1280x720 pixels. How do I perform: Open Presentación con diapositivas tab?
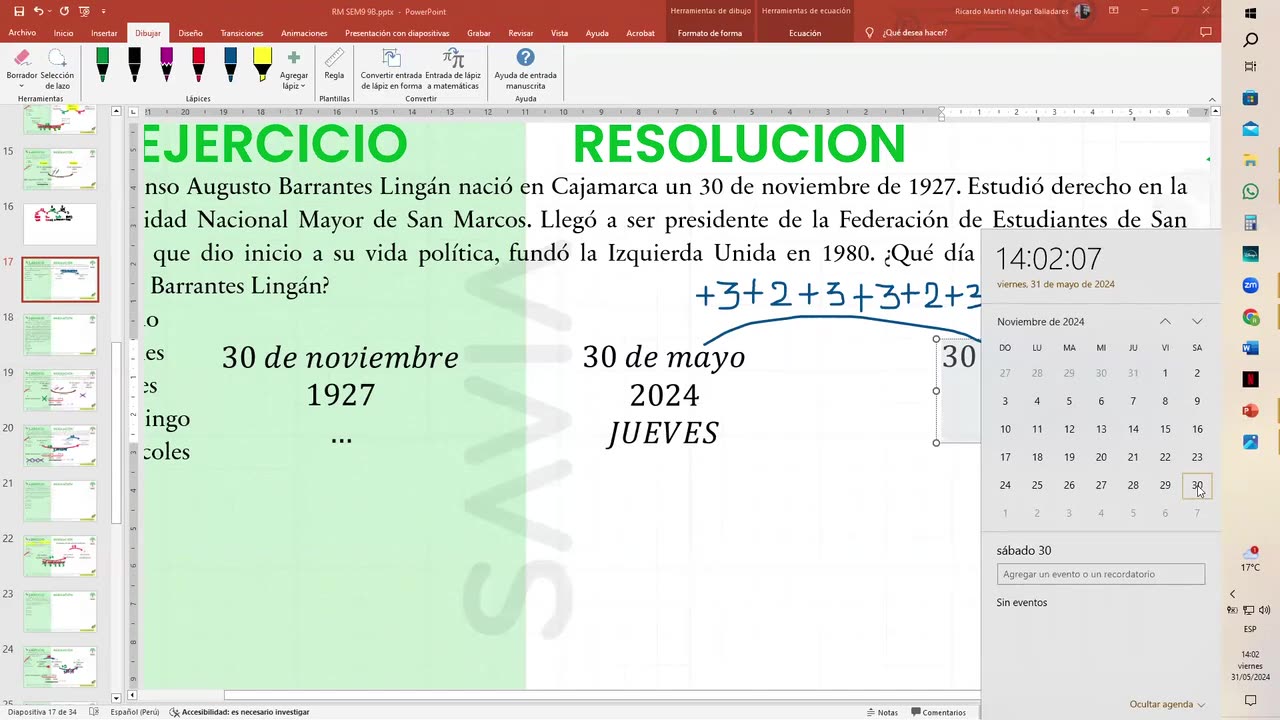[397, 33]
